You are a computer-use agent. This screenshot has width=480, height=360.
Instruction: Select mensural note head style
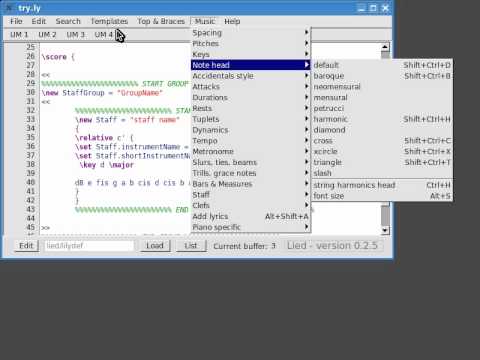[x=382, y=98]
